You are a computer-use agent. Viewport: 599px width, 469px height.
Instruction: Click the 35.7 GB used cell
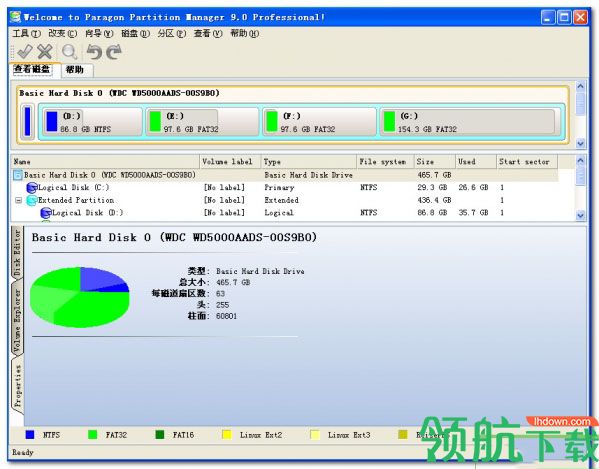tap(473, 213)
